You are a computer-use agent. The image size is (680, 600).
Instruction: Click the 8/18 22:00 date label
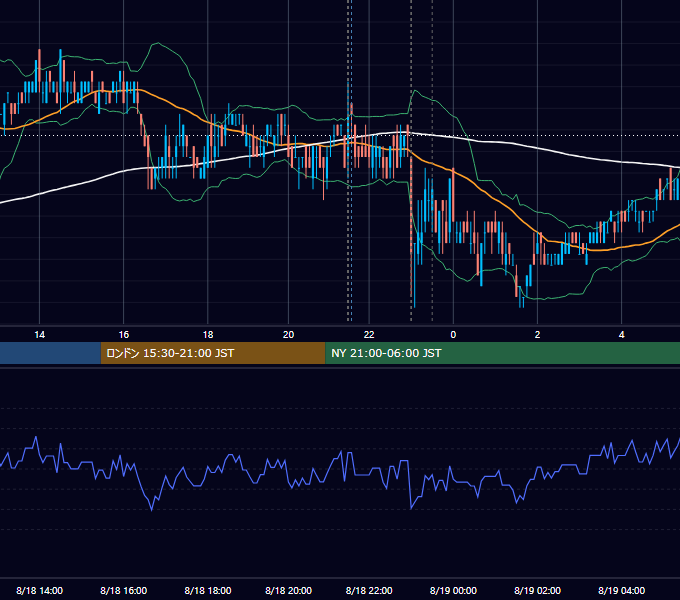369,590
